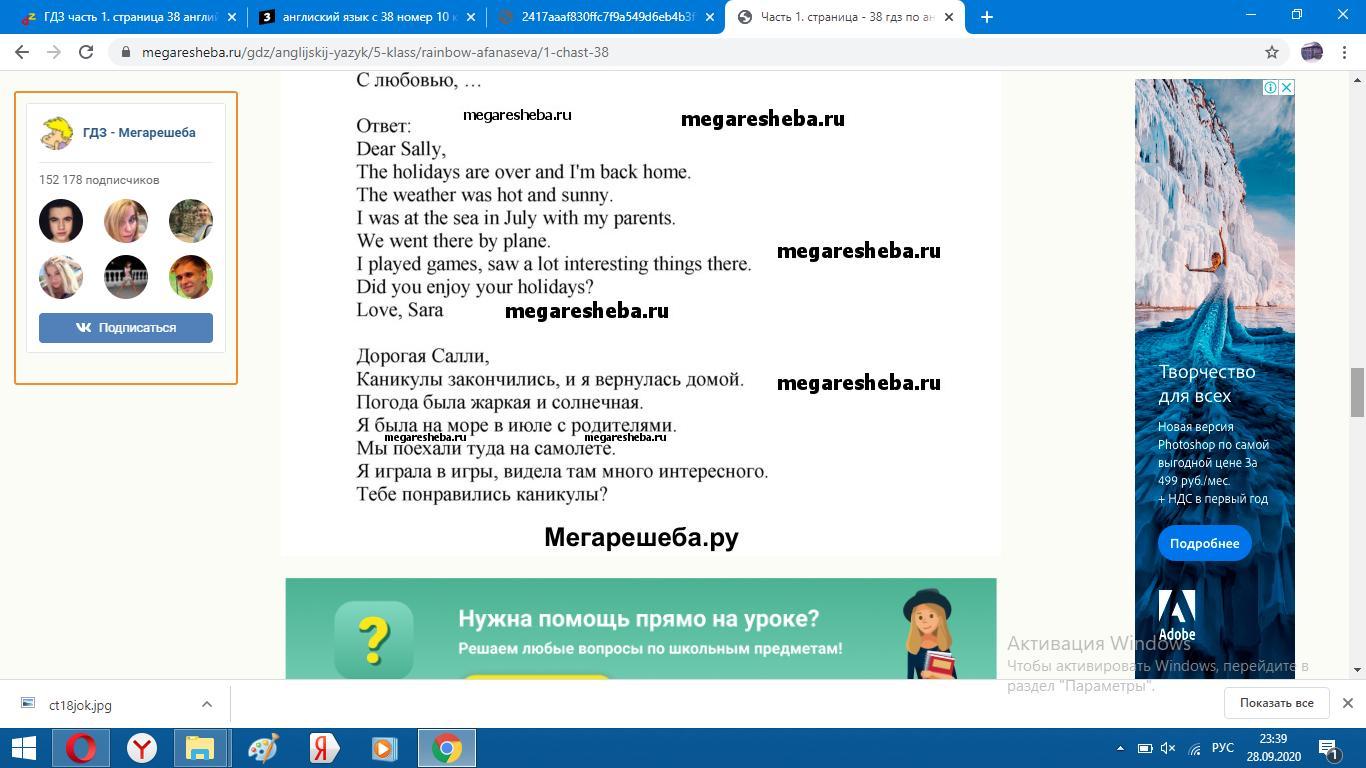Close the 'английский язык с 38 номер 10' tab
This screenshot has height=768, width=1366.
[x=471, y=17]
